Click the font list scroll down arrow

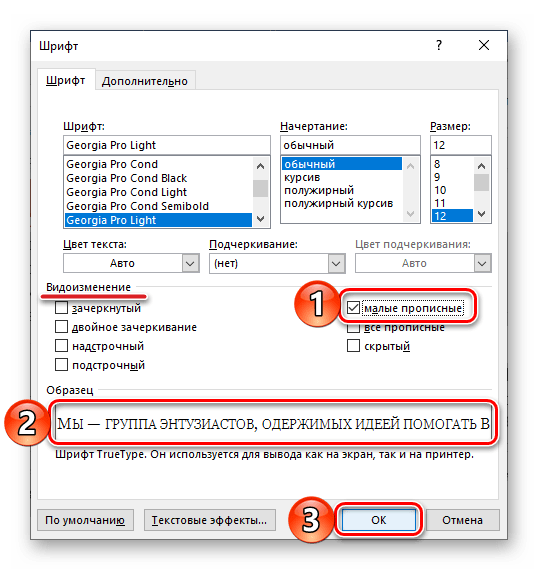pos(260,218)
